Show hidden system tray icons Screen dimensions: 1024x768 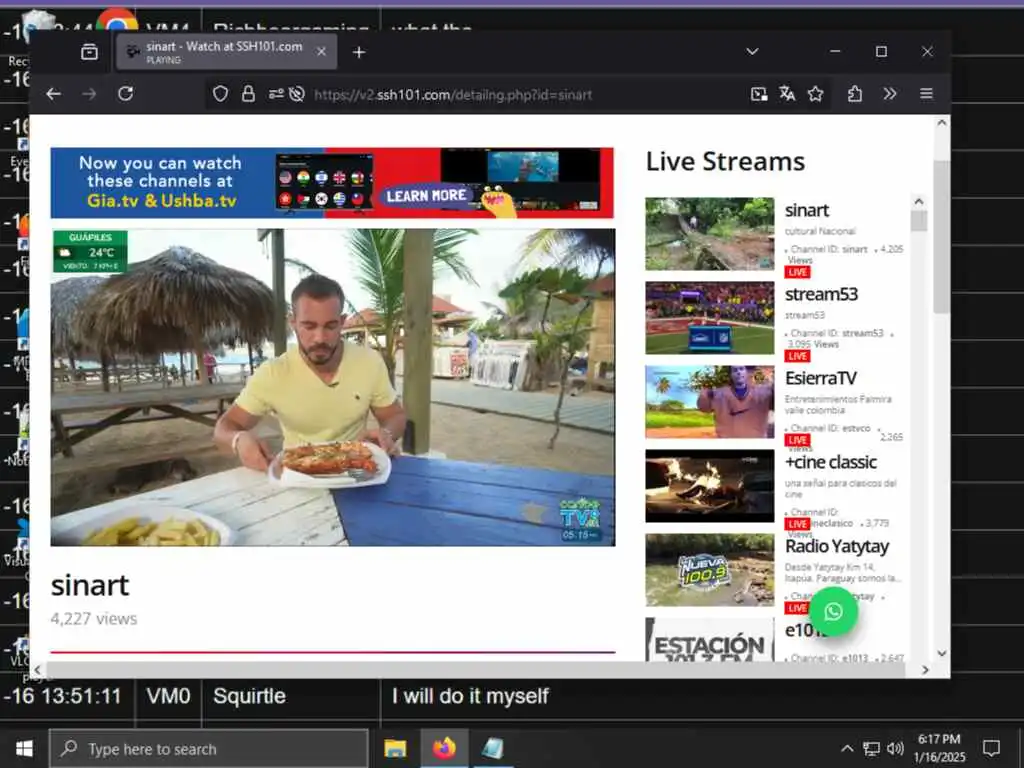click(x=847, y=748)
